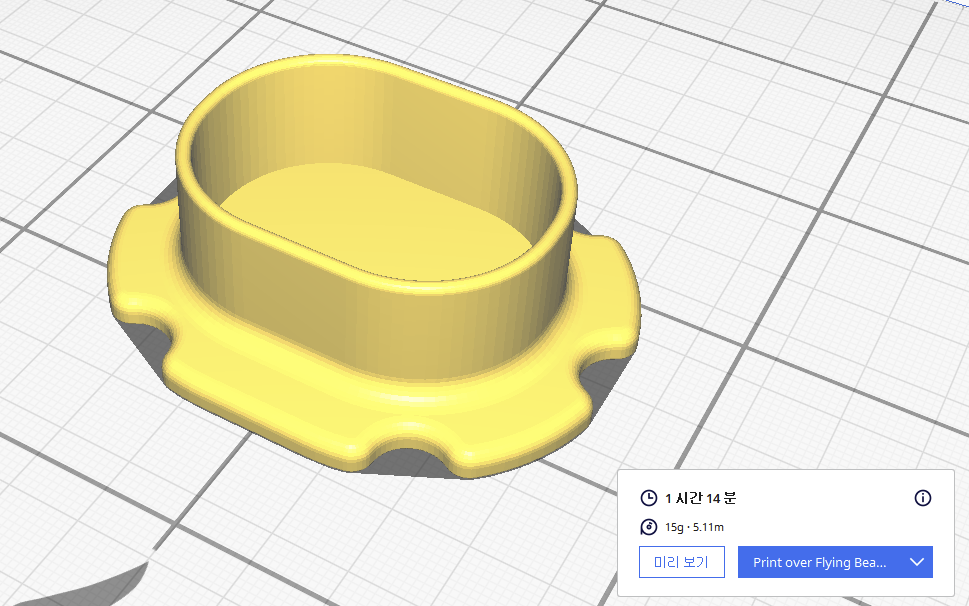
Task: Open the print destination dropdown arrow
Action: pos(917,562)
